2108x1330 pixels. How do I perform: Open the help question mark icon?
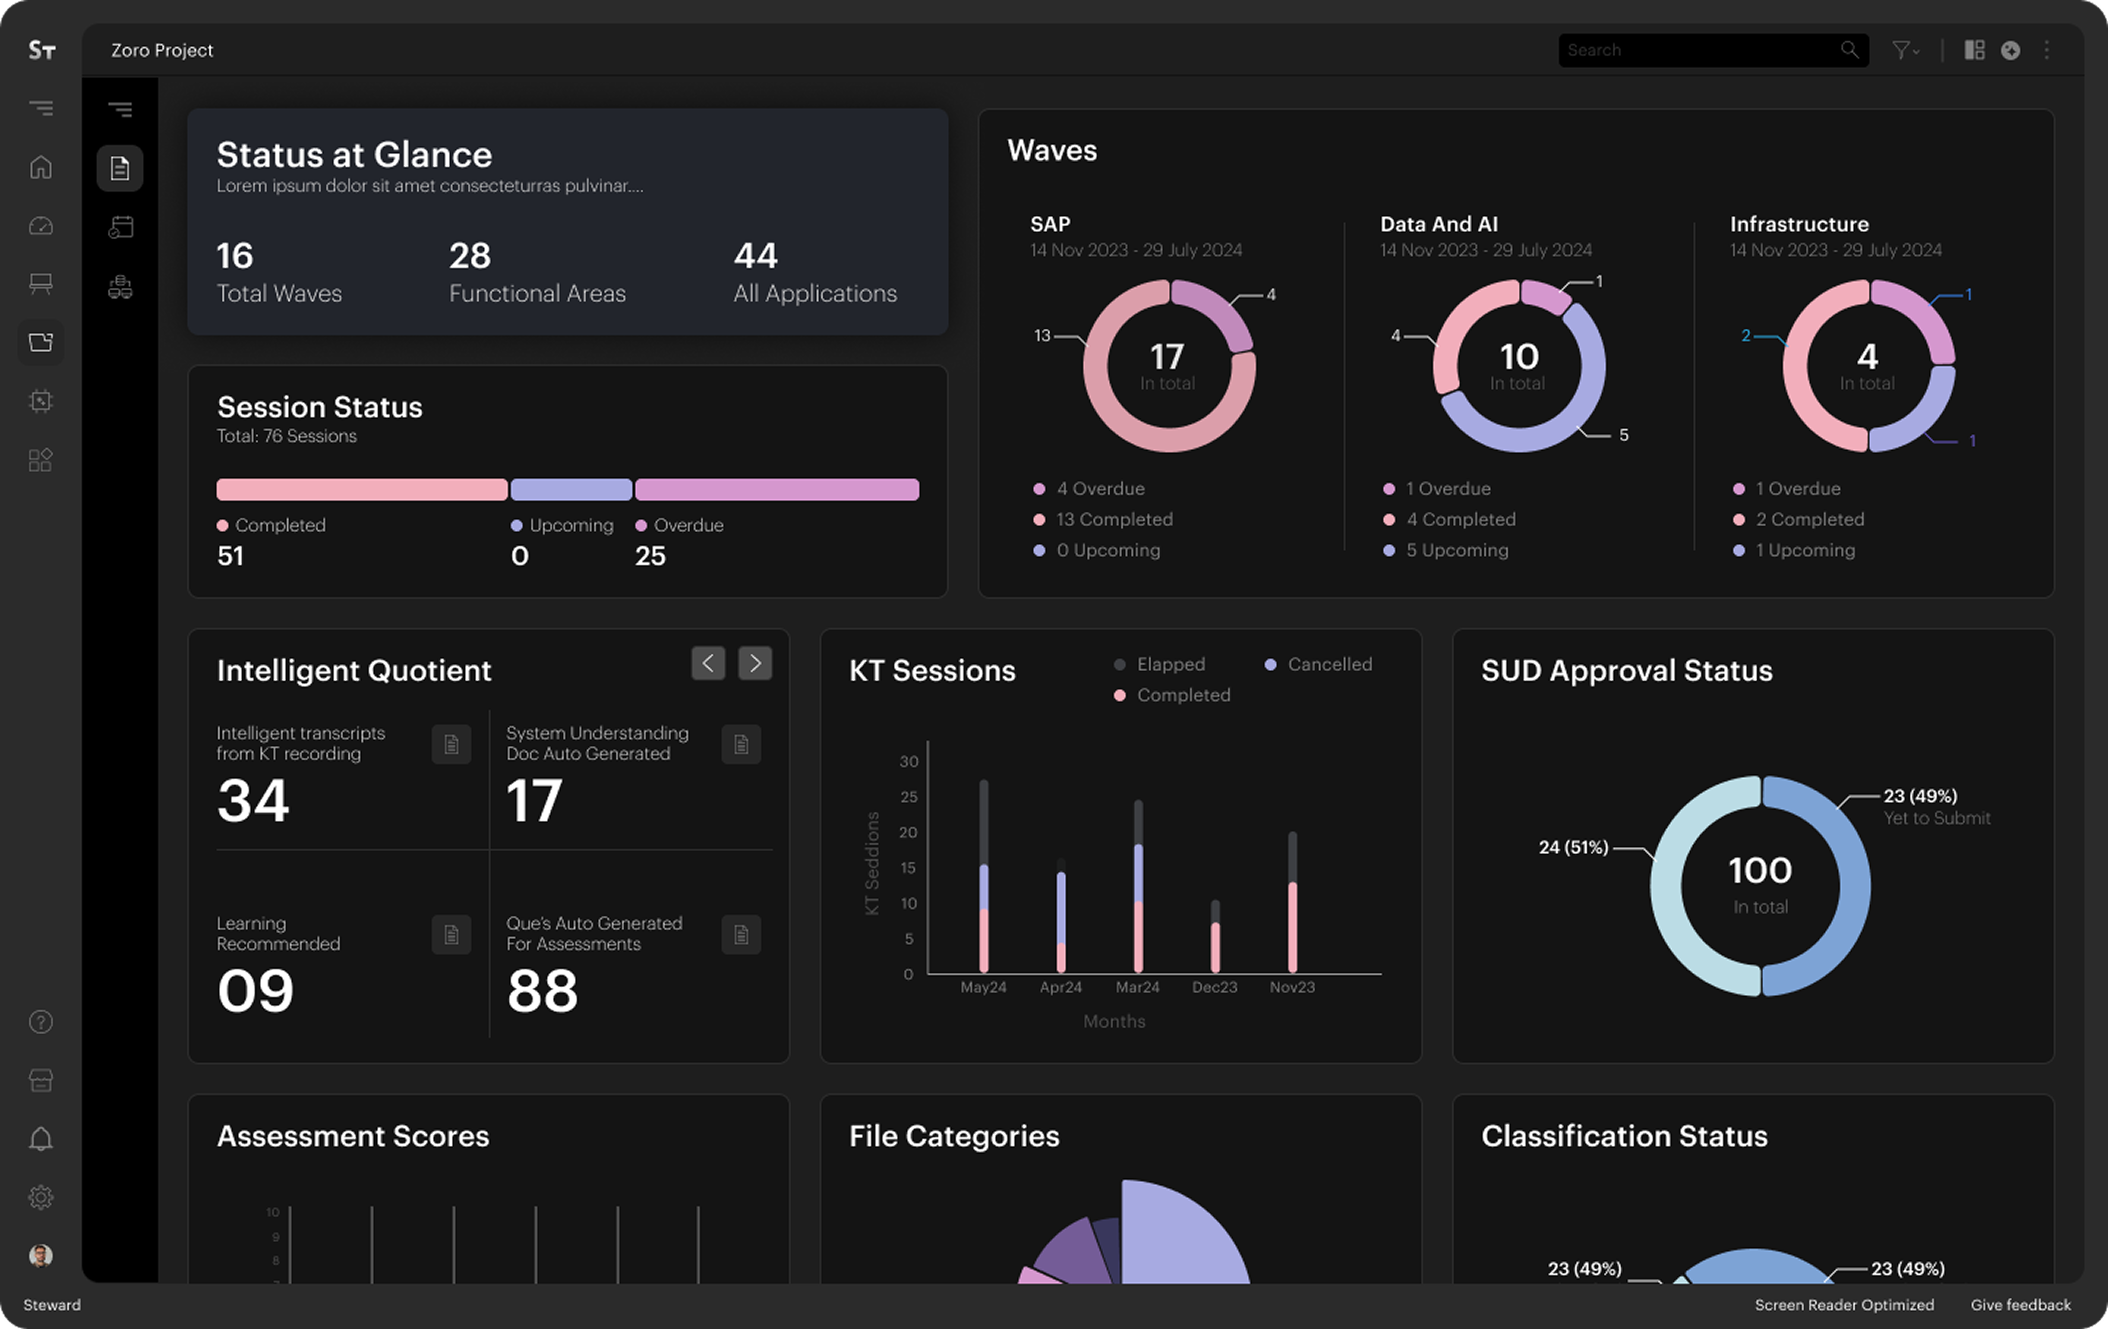click(41, 1022)
